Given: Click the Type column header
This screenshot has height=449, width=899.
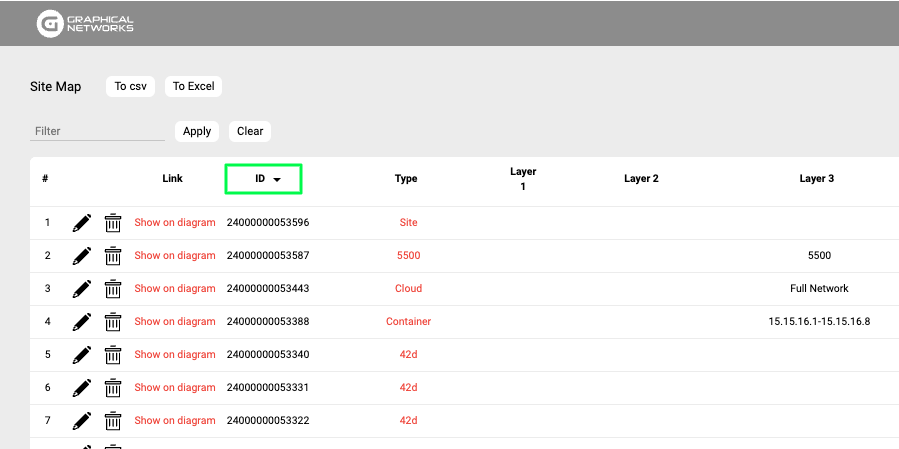Looking at the screenshot, I should click(406, 179).
